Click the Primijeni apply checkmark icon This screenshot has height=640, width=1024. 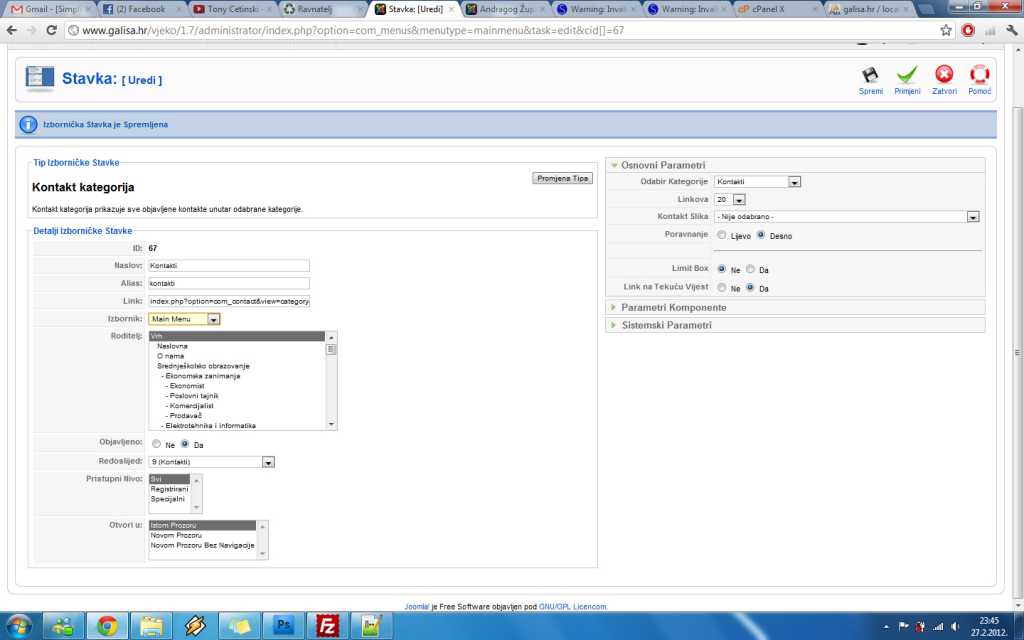(907, 76)
